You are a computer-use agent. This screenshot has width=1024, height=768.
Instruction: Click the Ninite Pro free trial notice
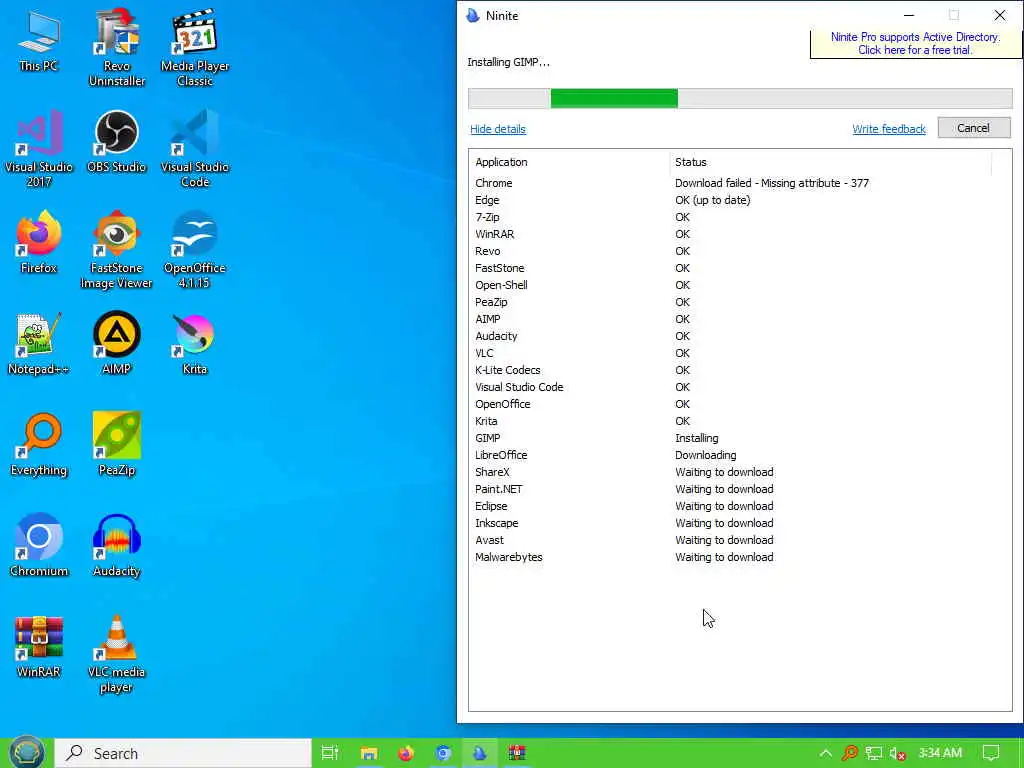pos(915,44)
